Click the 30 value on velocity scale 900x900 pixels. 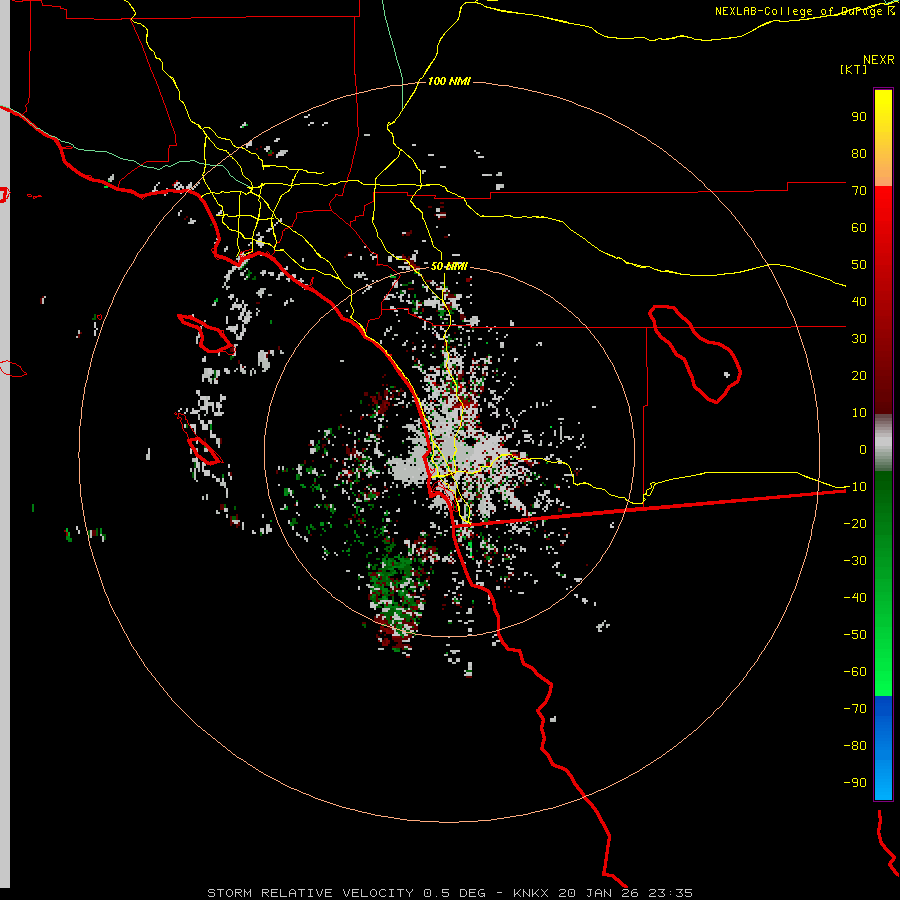tap(859, 339)
